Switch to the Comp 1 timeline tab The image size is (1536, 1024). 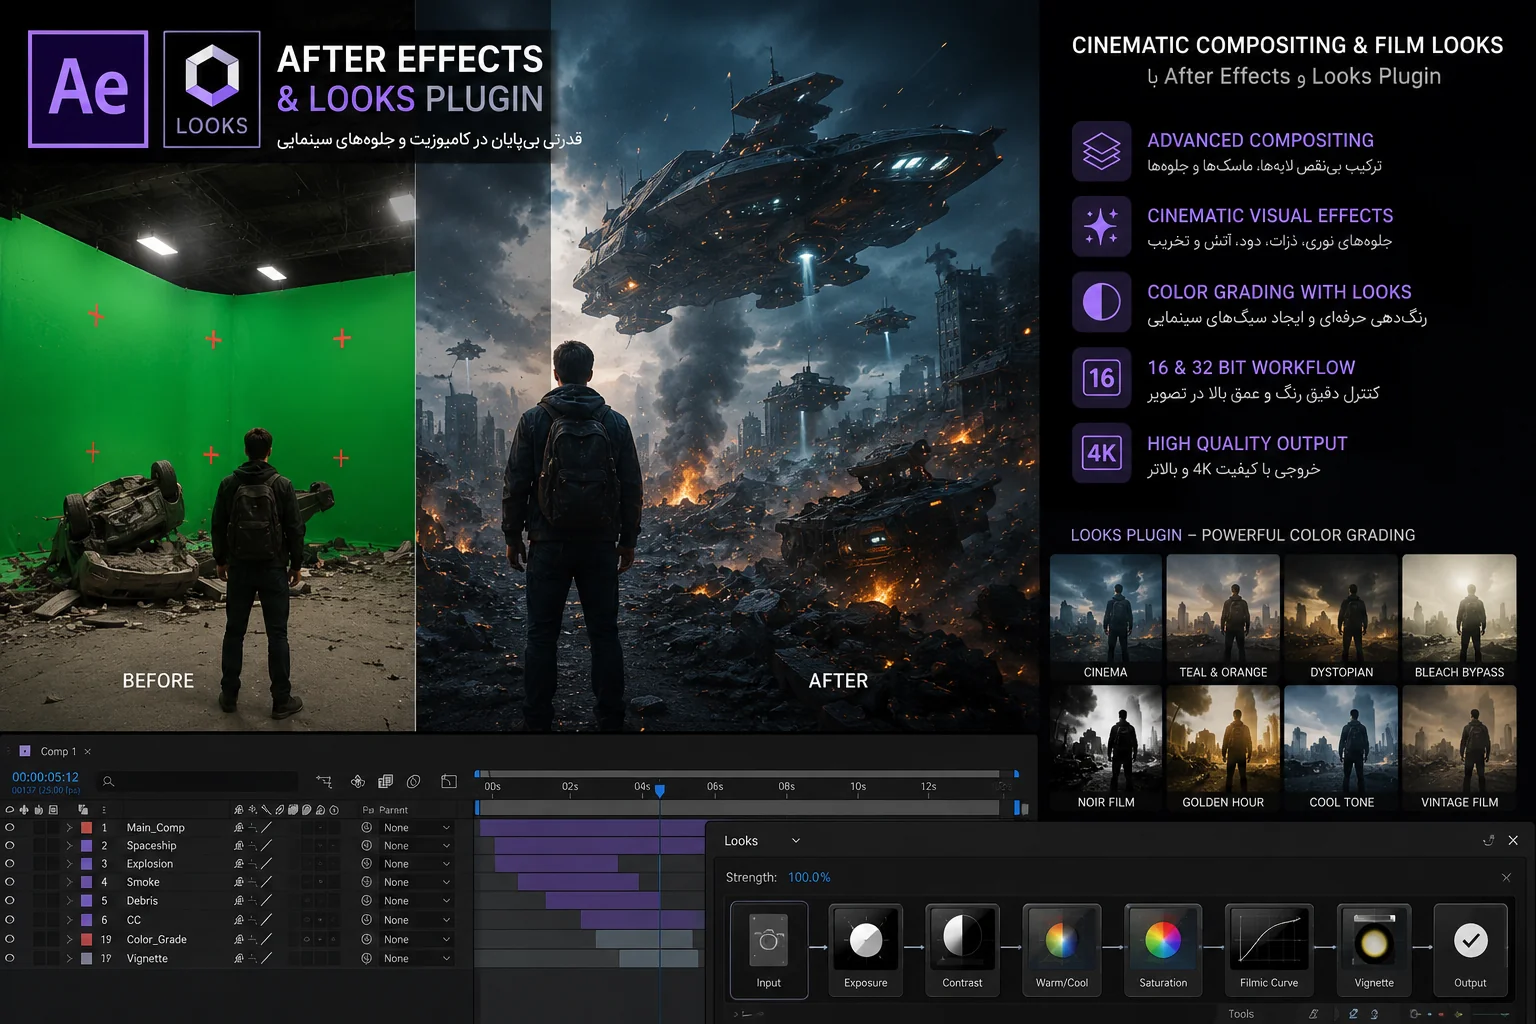tap(58, 751)
